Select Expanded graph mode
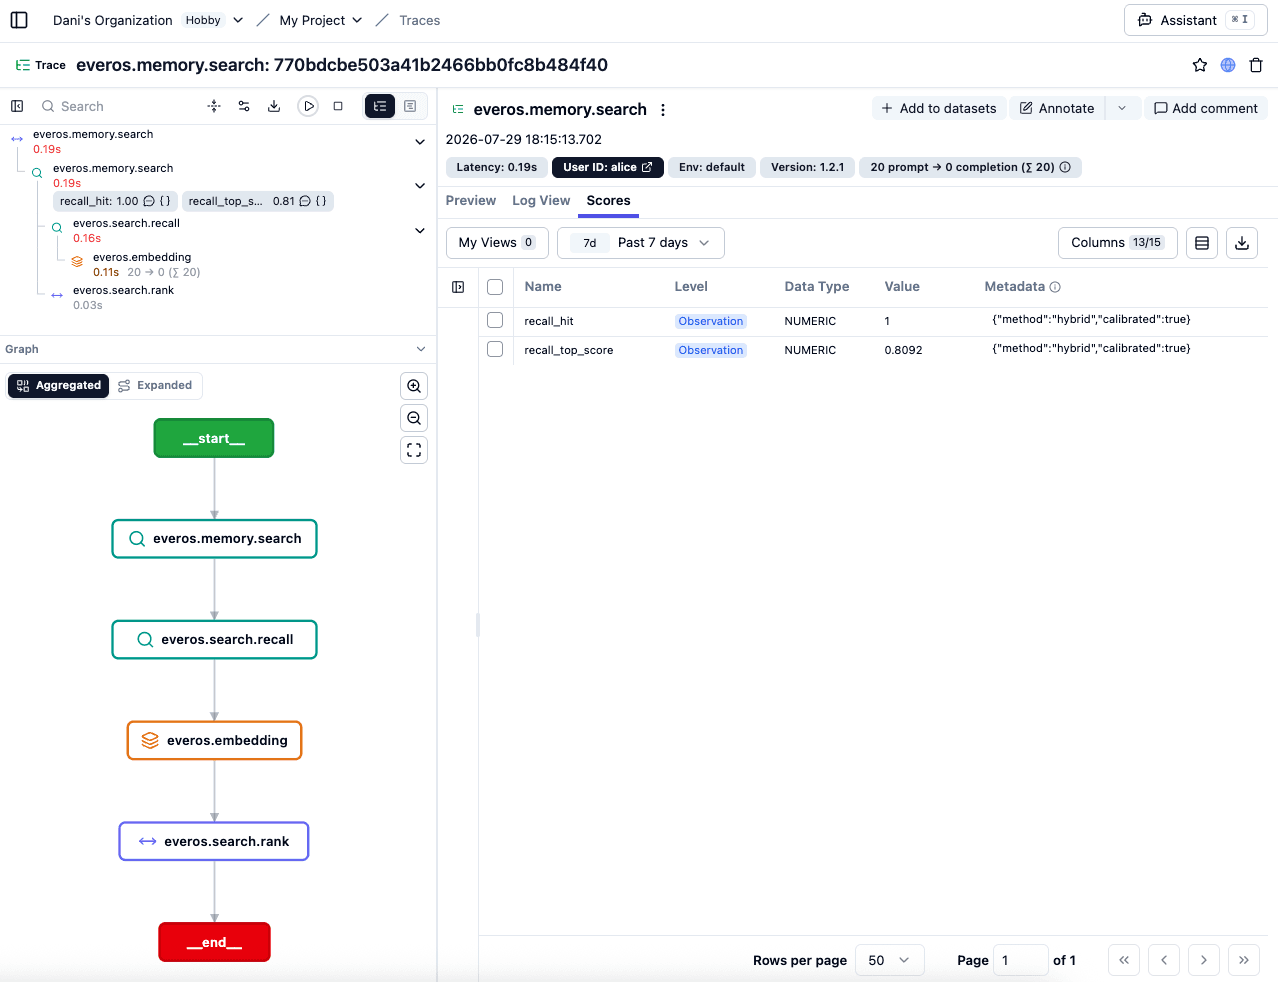Screen dimensions: 1278x982 [155, 385]
